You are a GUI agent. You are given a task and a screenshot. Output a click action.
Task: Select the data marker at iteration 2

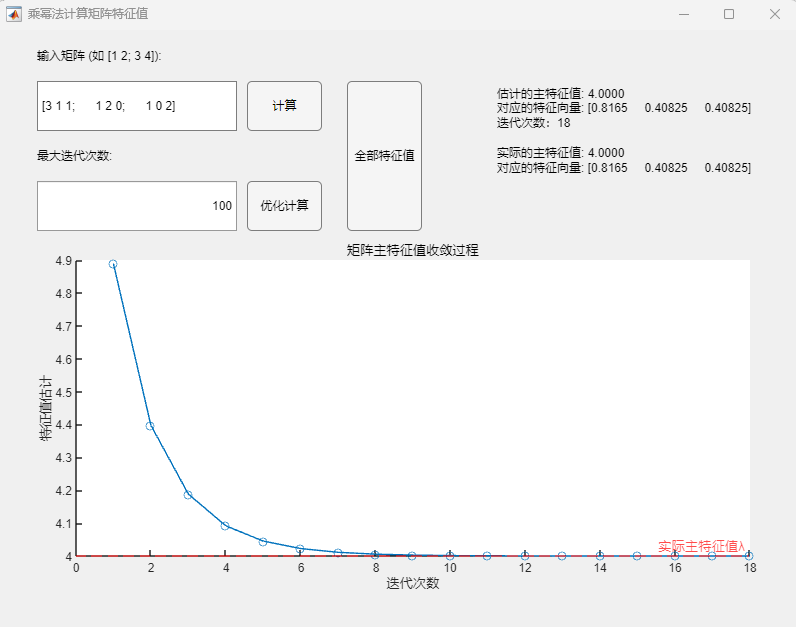[150, 426]
